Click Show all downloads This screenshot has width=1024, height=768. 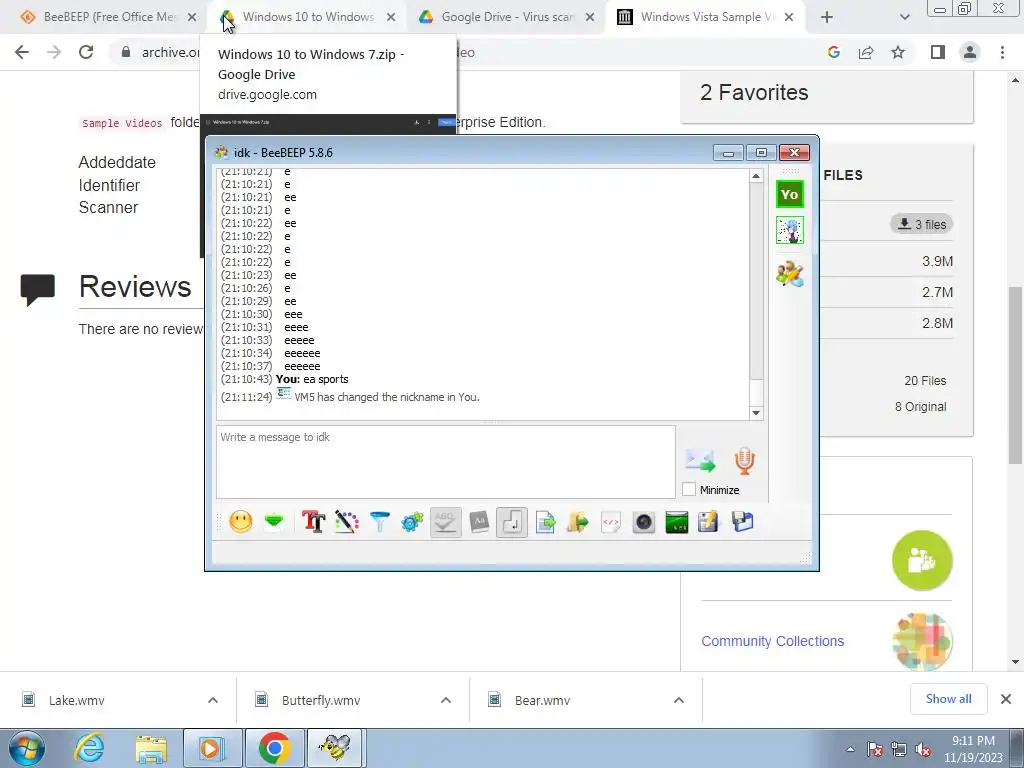(x=948, y=699)
